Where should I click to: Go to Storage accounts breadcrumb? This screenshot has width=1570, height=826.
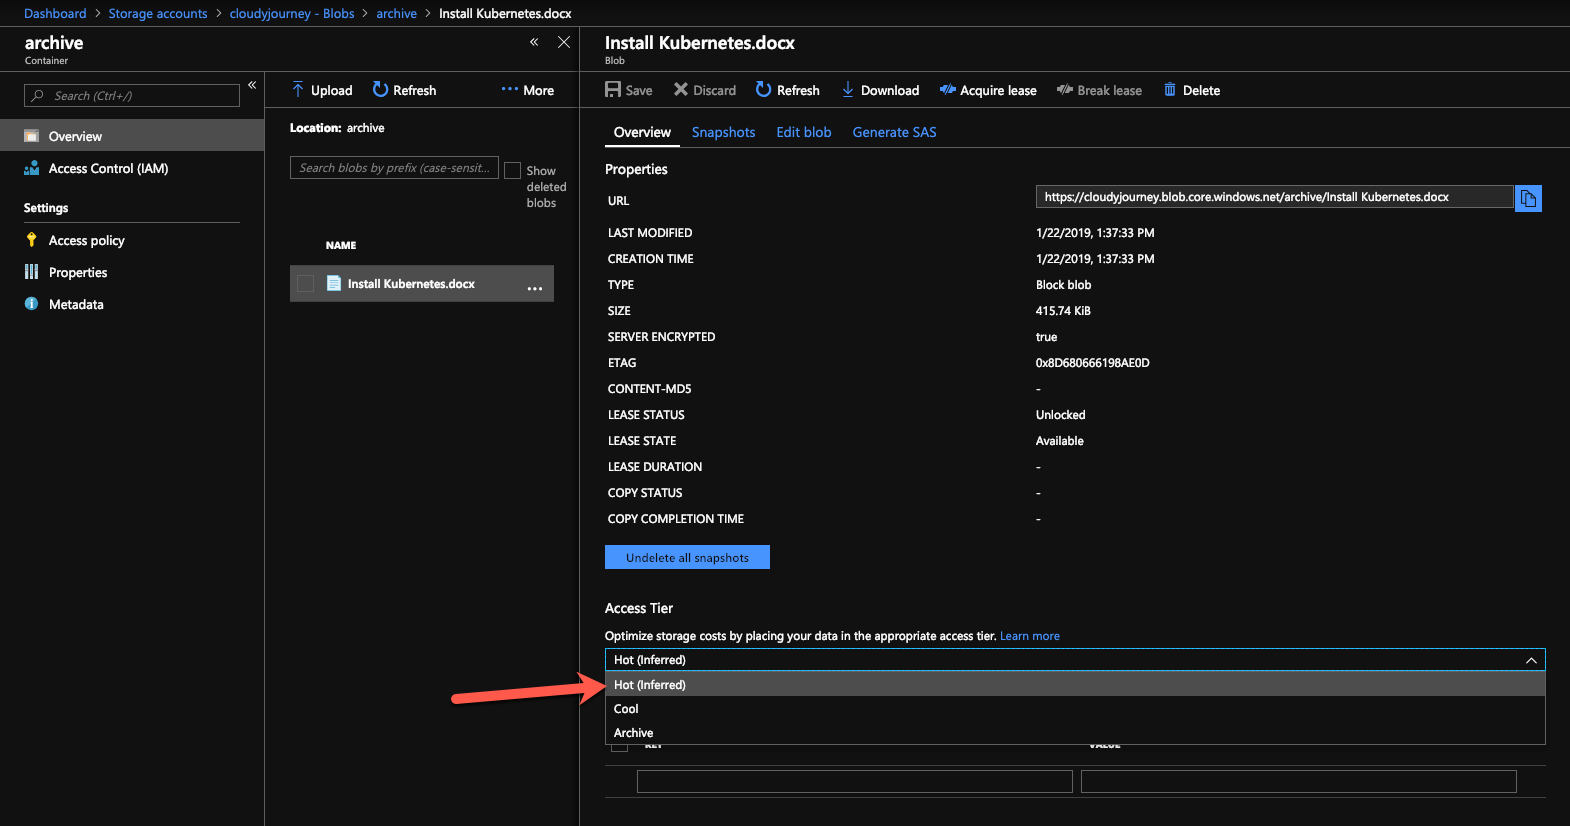click(x=158, y=13)
